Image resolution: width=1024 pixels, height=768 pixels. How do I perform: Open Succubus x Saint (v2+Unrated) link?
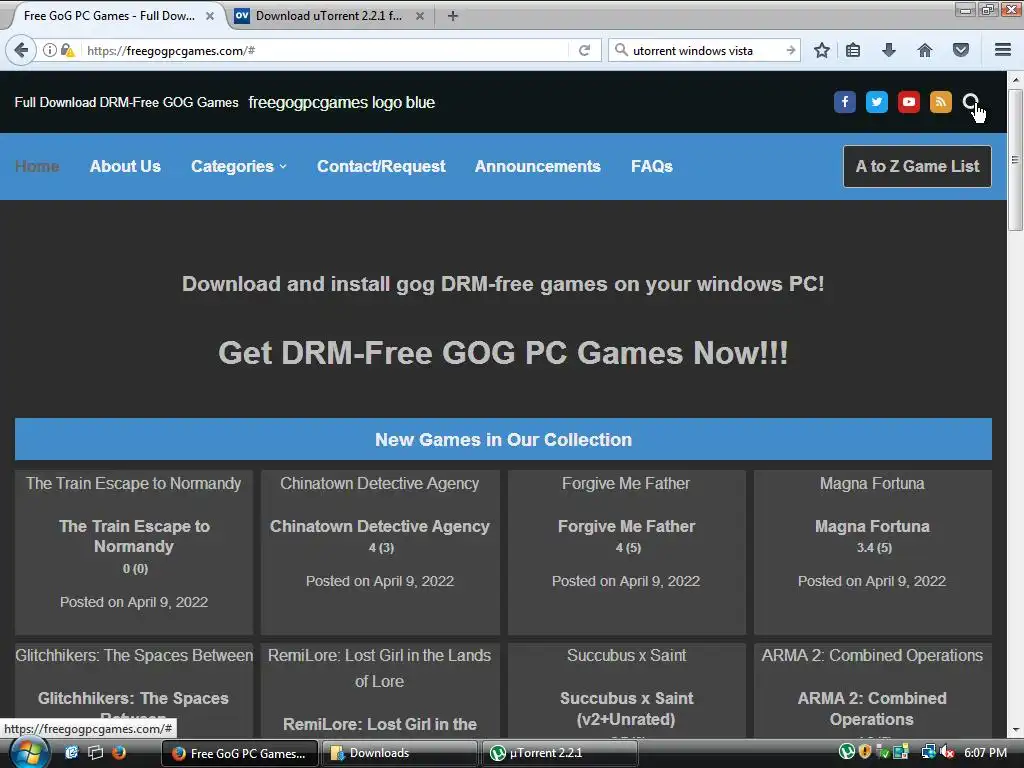click(x=626, y=709)
